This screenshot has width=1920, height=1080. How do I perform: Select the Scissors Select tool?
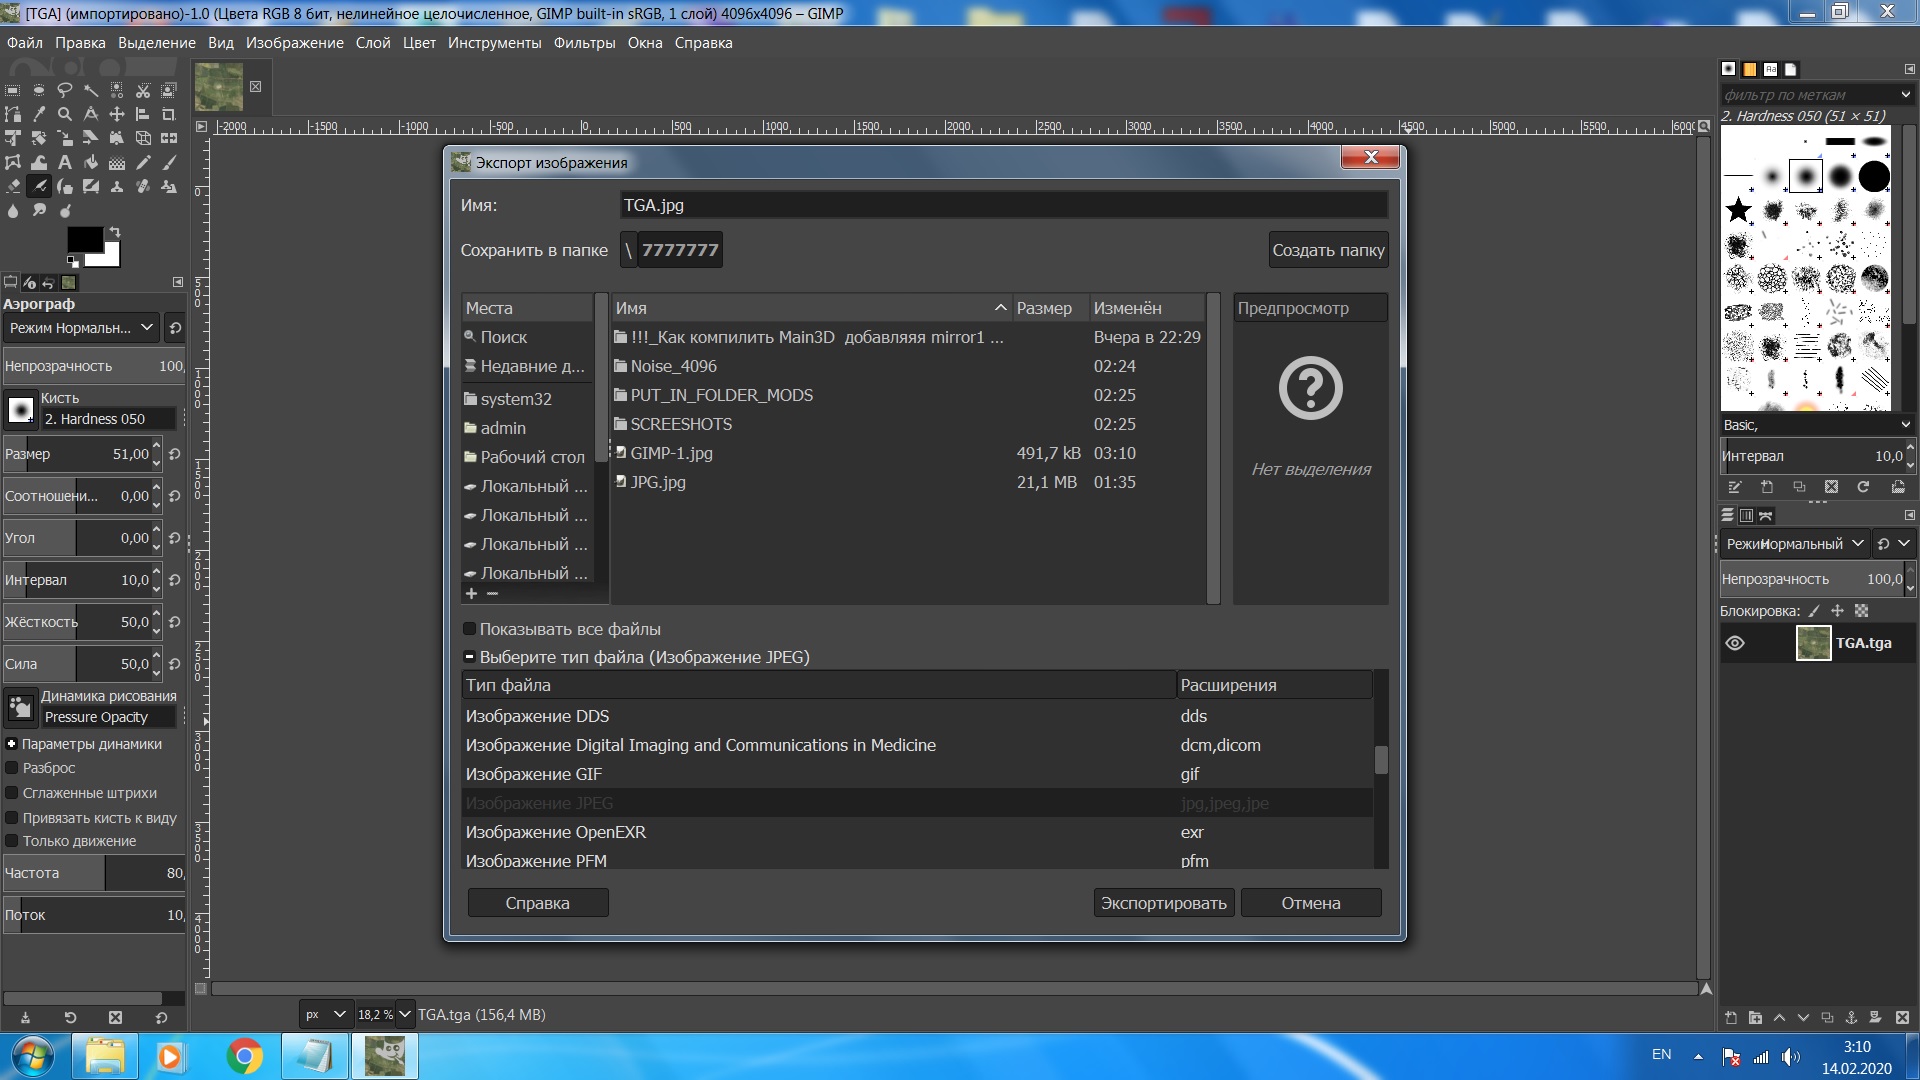[143, 90]
